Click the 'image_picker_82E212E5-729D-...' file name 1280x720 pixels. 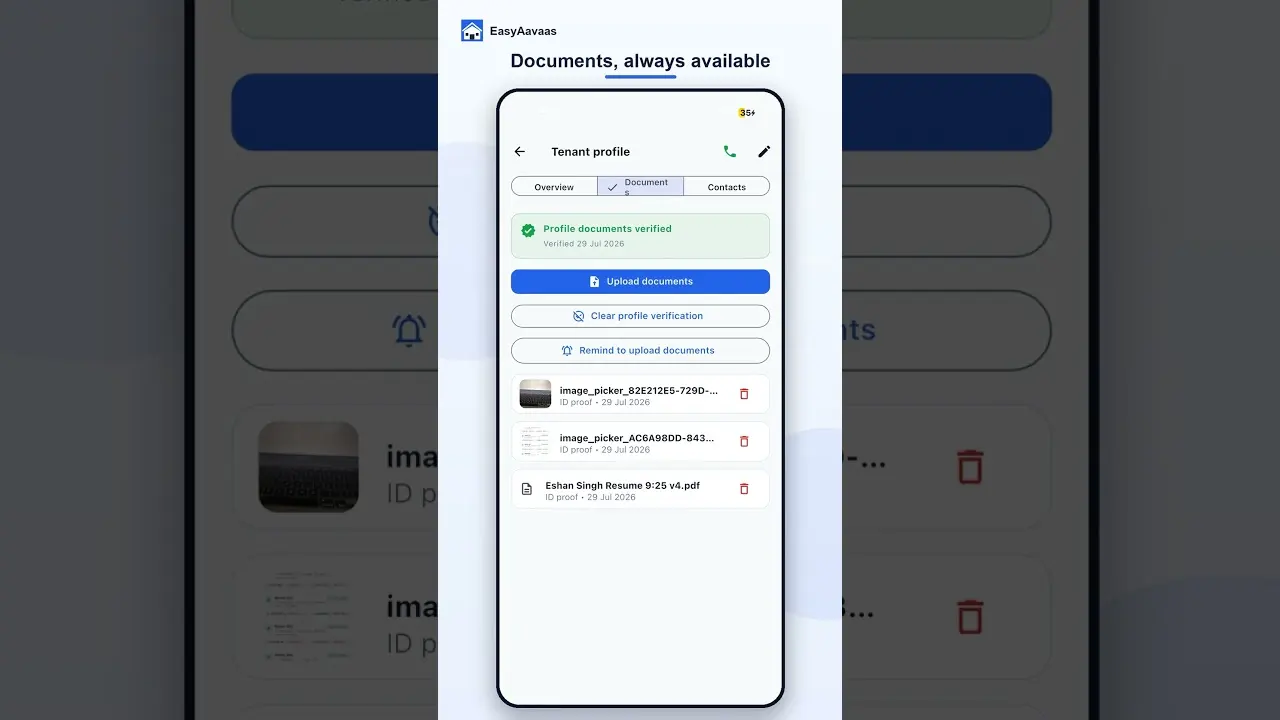pyautogui.click(x=639, y=390)
